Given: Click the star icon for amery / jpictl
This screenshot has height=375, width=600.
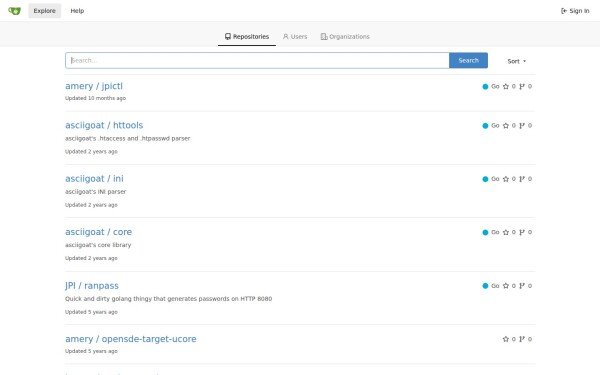Looking at the screenshot, I should (505, 86).
